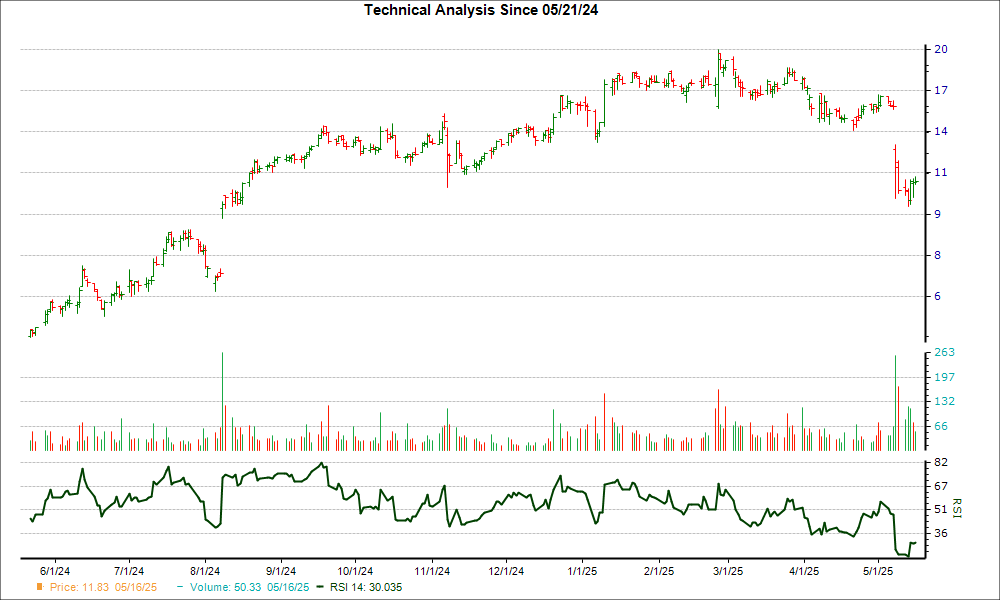Click the 5/1/25 date label on the x-axis
Screen dimensions: 1000x600
[x=878, y=571]
